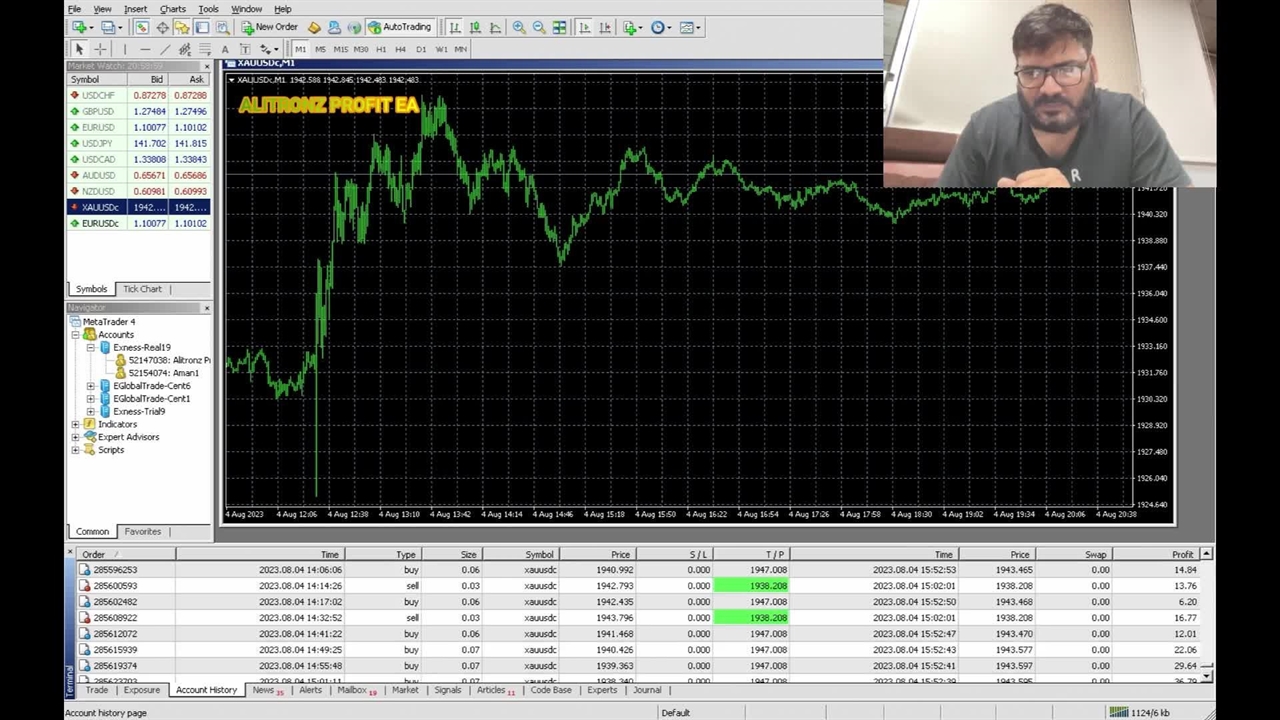Toggle the AutoTrading button
This screenshot has height=720, width=1280.
click(400, 27)
